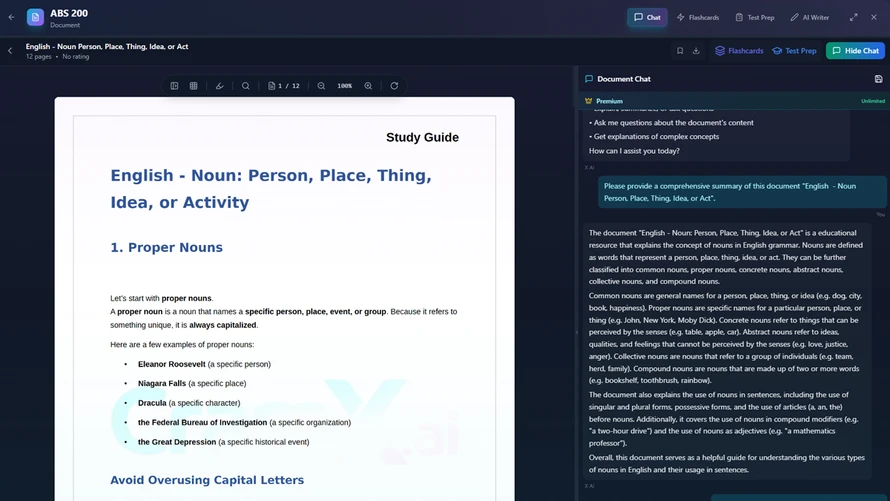
Task: Select the highlighter annotation tool
Action: point(220,86)
